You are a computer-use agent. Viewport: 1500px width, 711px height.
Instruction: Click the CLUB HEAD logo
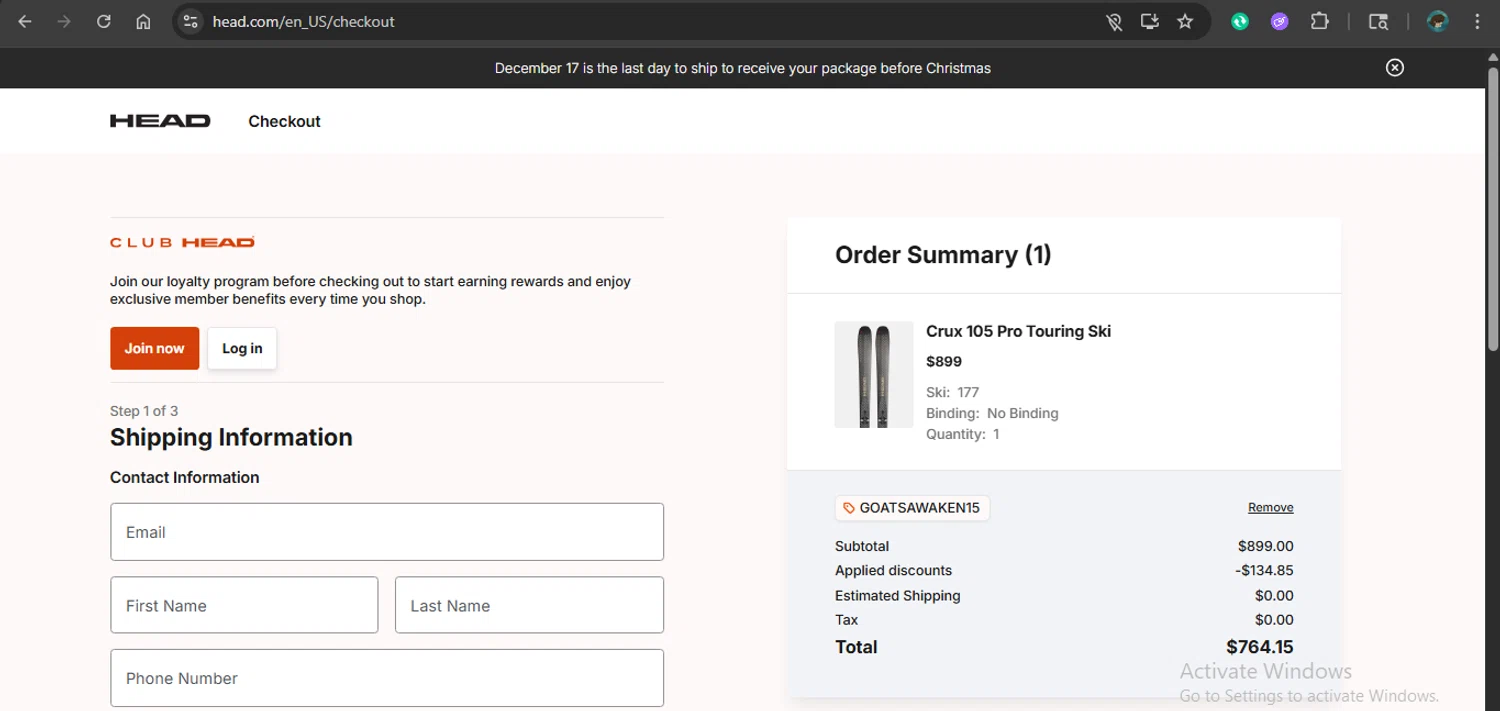pos(182,242)
